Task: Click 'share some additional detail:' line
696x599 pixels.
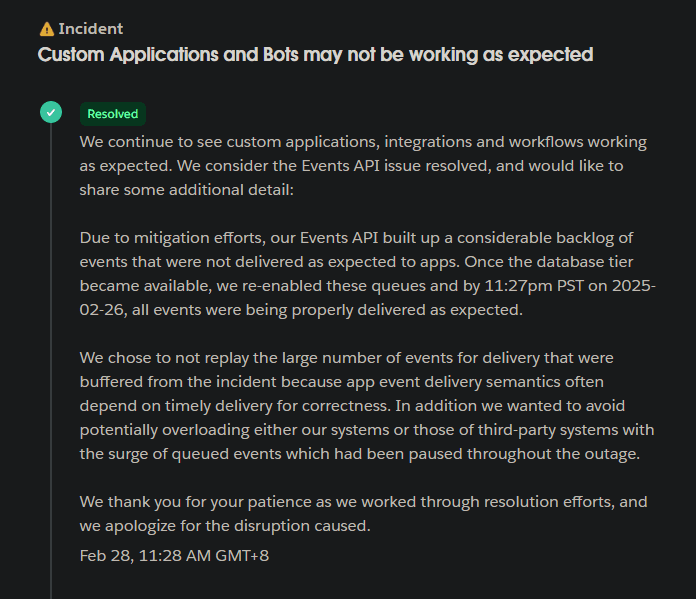Action: [x=187, y=190]
